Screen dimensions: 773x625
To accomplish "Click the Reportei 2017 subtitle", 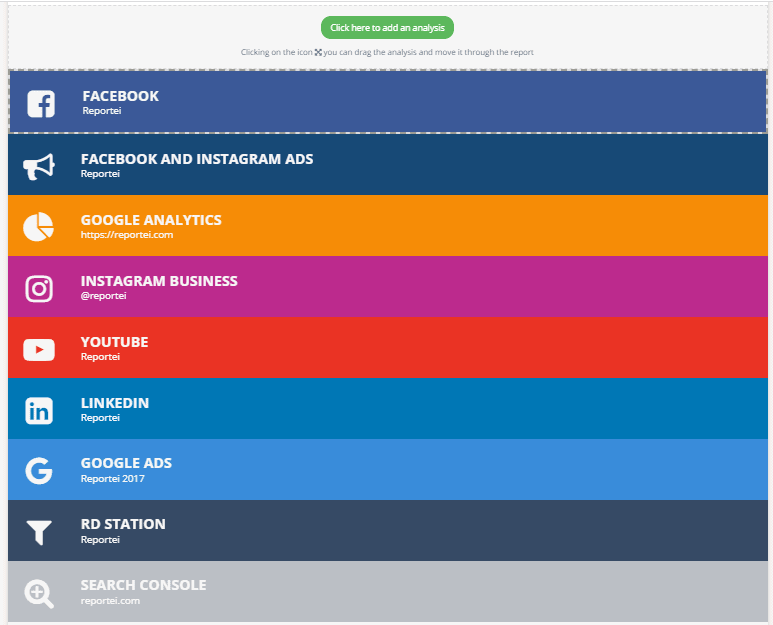I will click(112, 479).
